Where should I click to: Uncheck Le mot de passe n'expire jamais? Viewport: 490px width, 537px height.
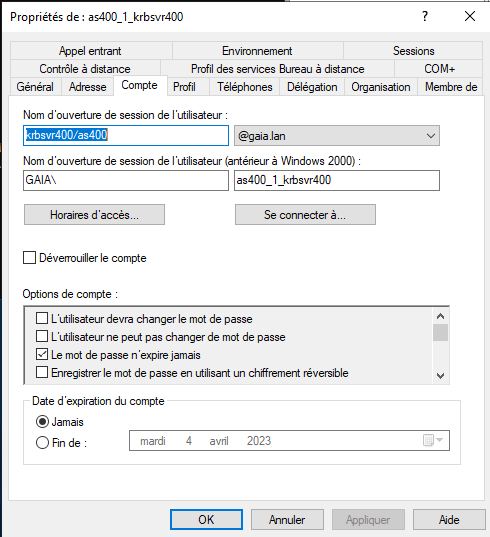(x=42, y=354)
